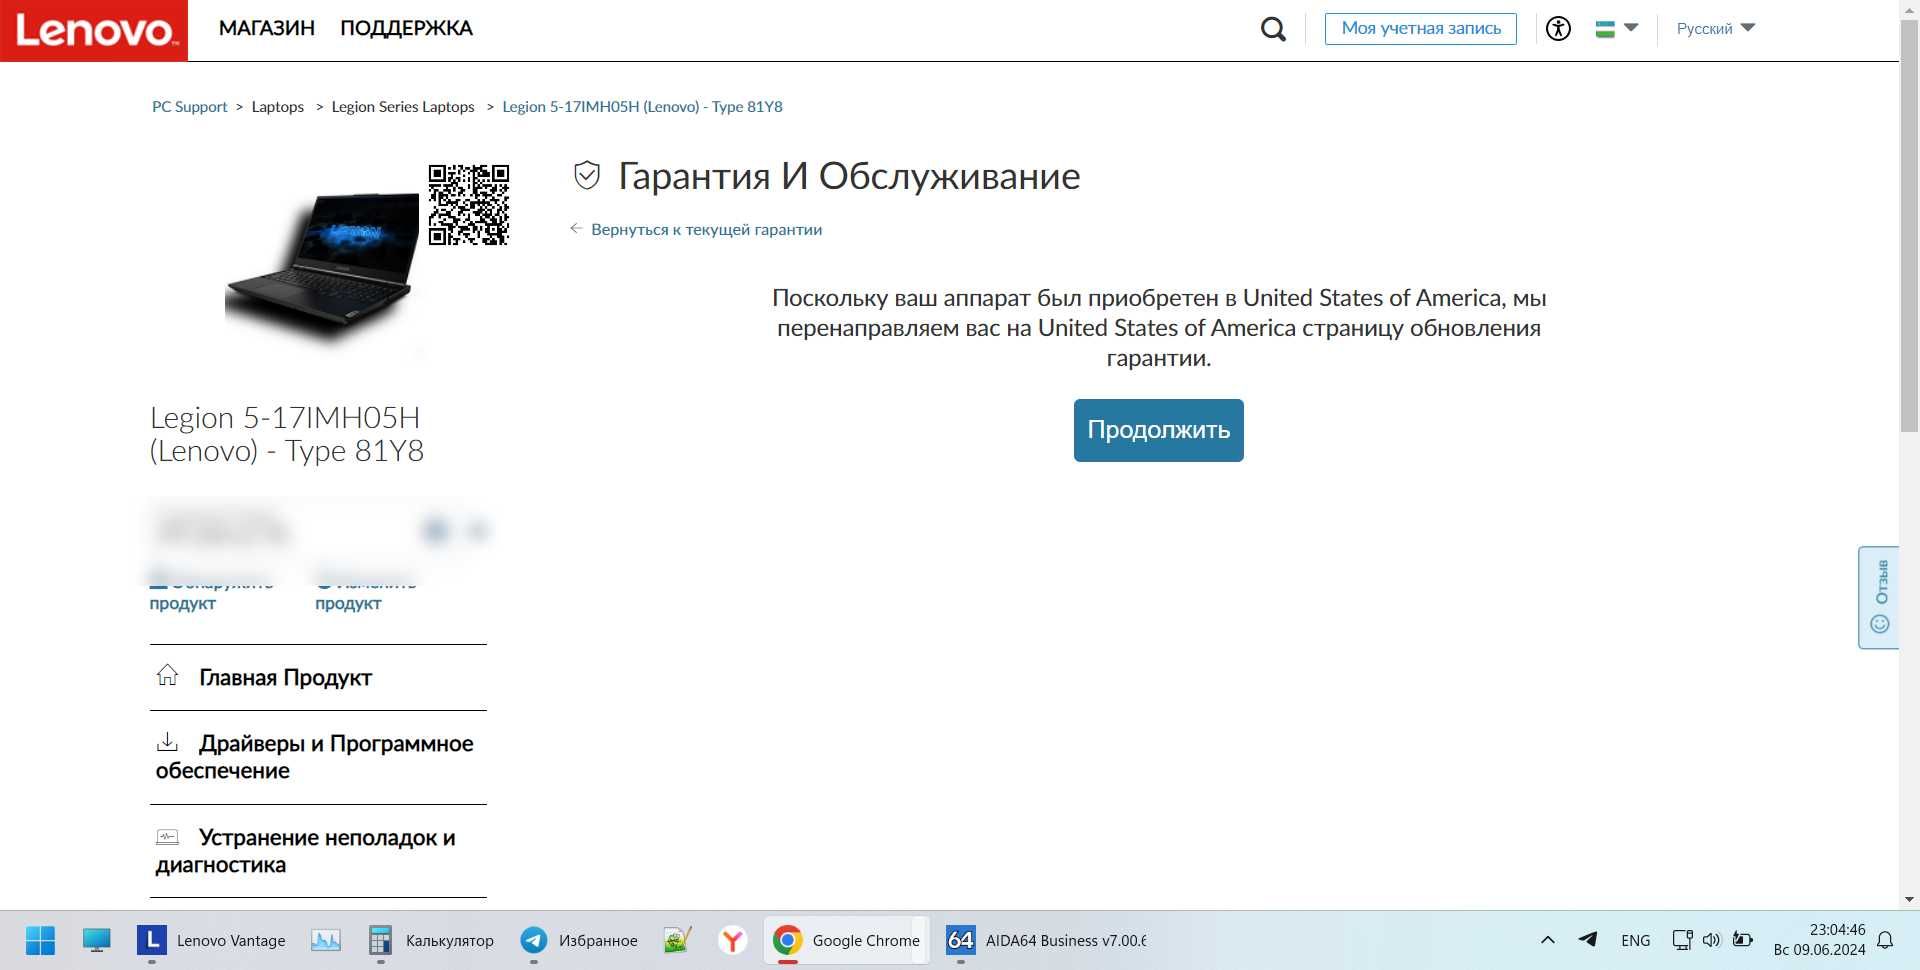Switch to Telegram Избранное in taskbar
This screenshot has width=1920, height=970.
click(x=579, y=940)
